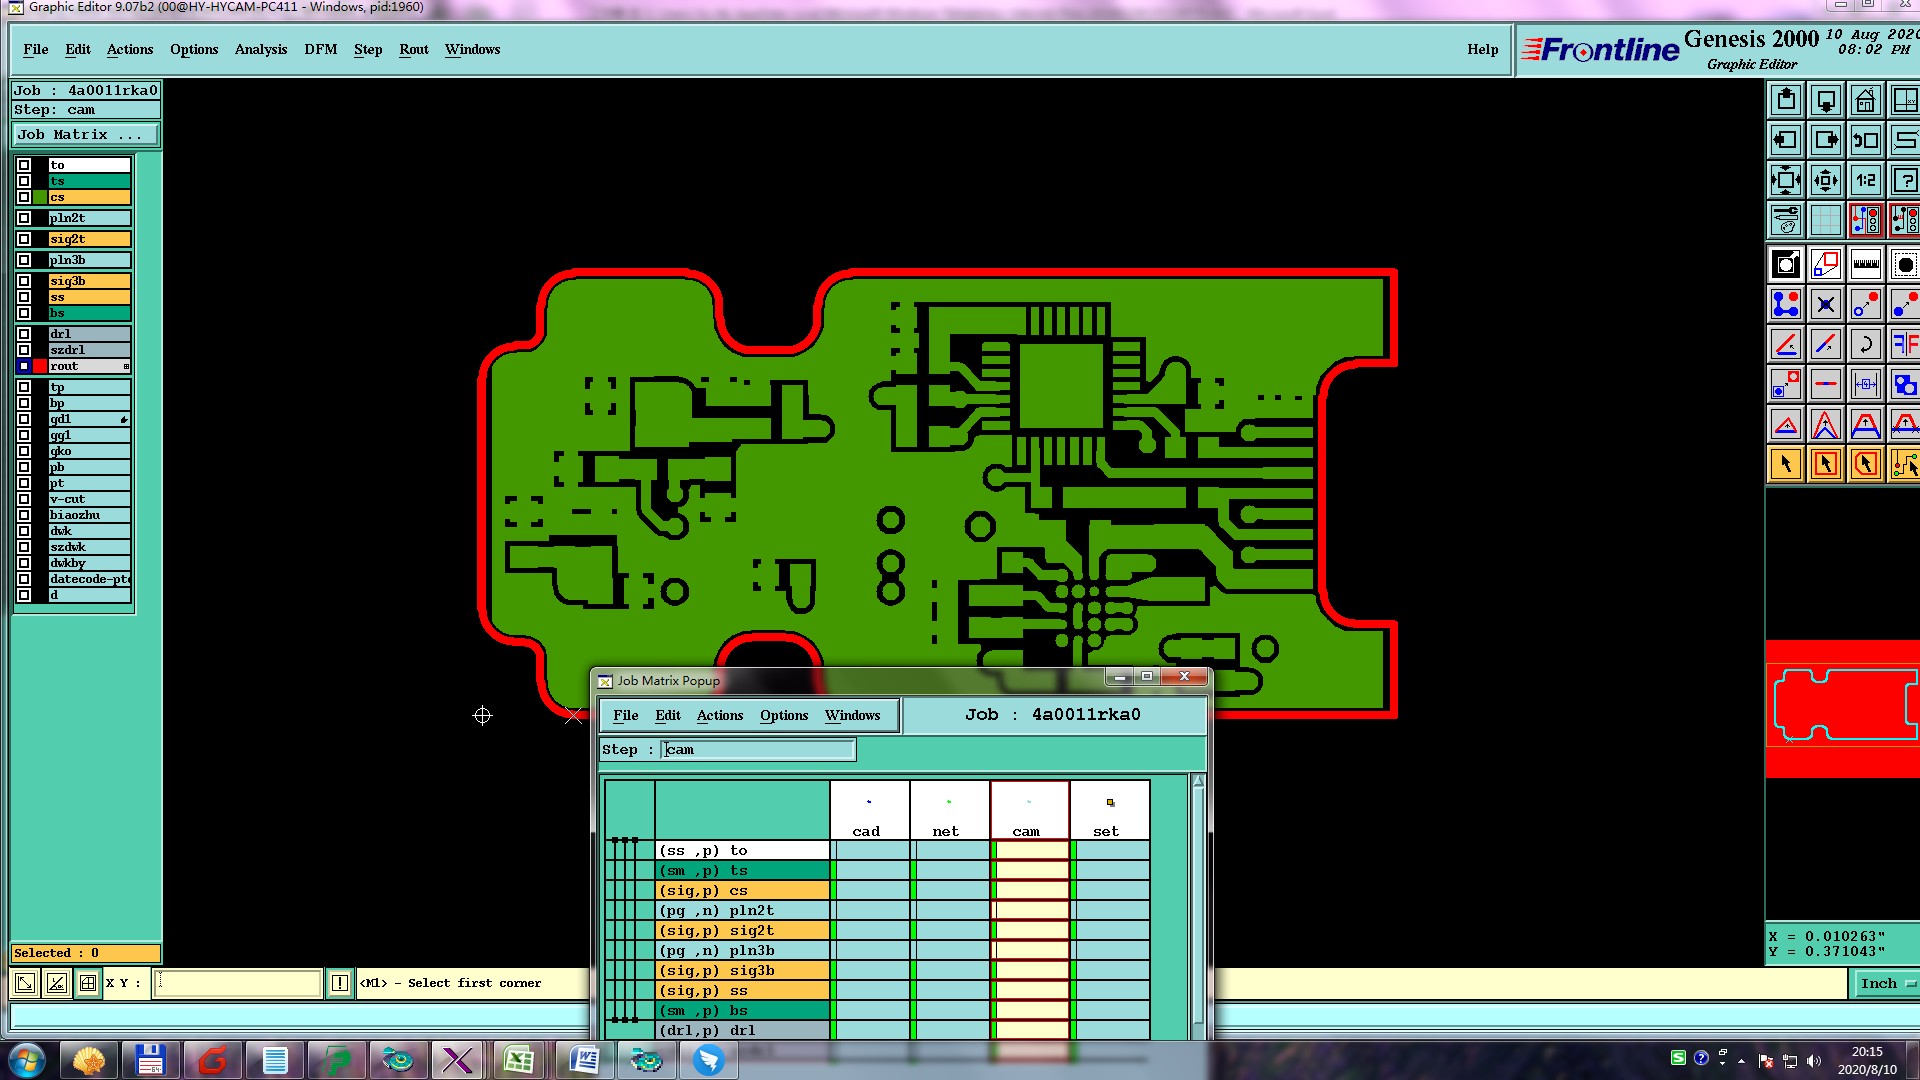Select the plain arrow selection tool
The height and width of the screenshot is (1080, 1920).
coord(1786,464)
